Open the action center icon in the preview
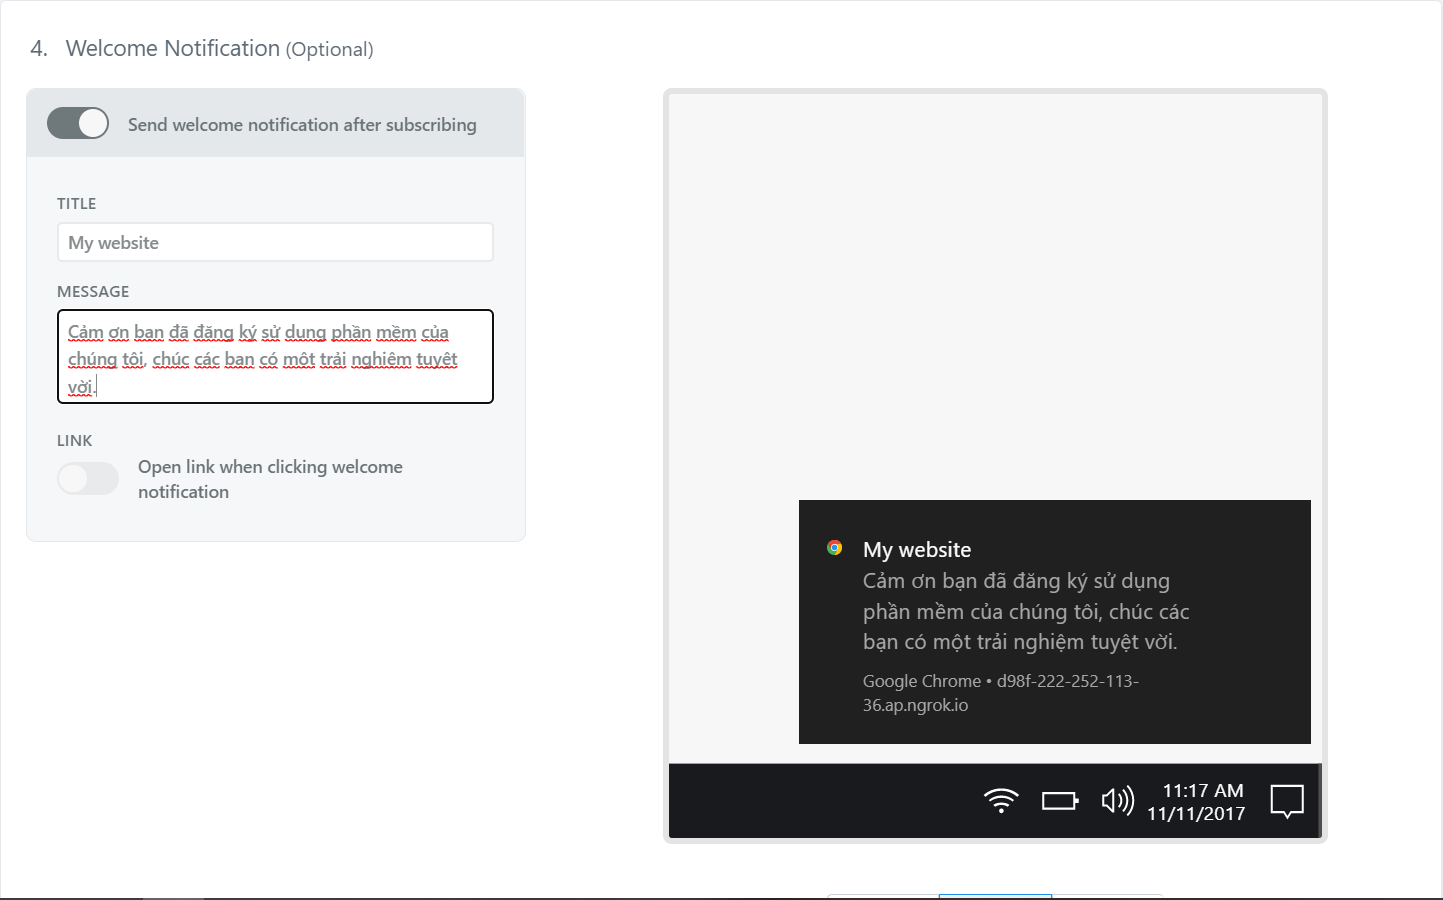This screenshot has width=1443, height=900. click(1287, 801)
